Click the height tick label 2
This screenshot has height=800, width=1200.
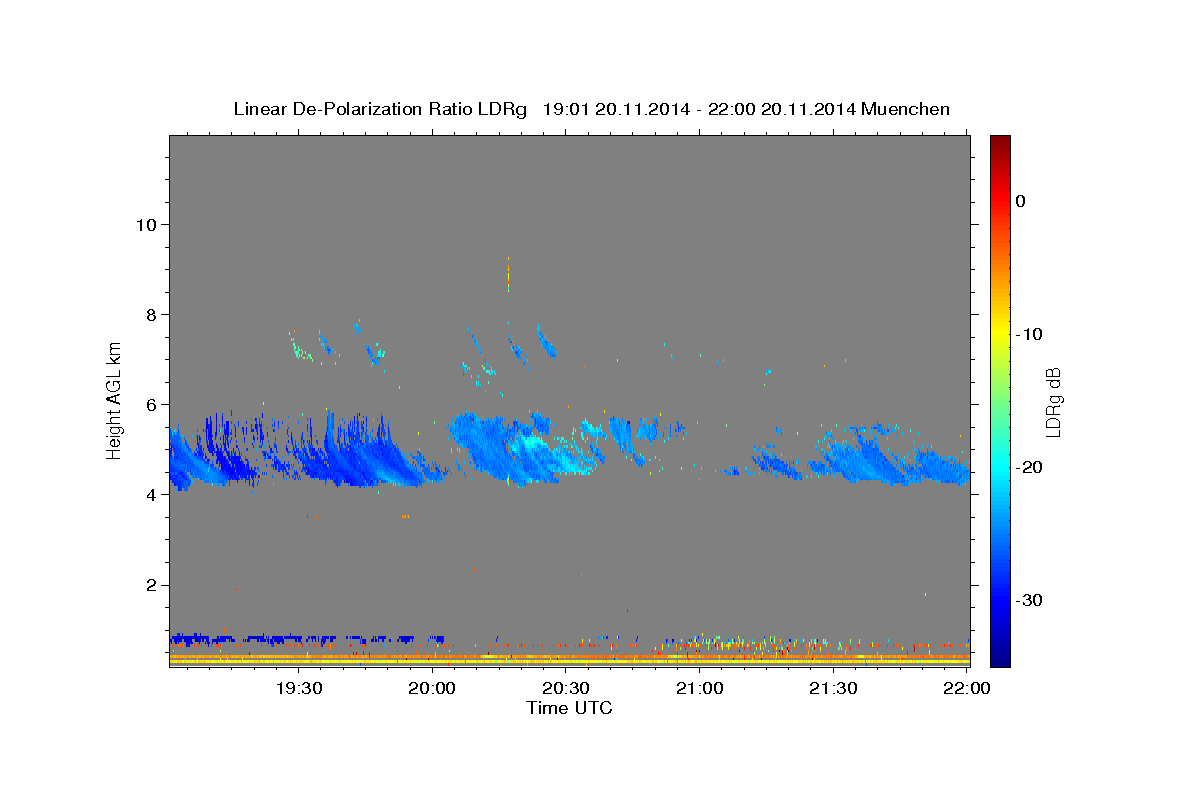150,585
